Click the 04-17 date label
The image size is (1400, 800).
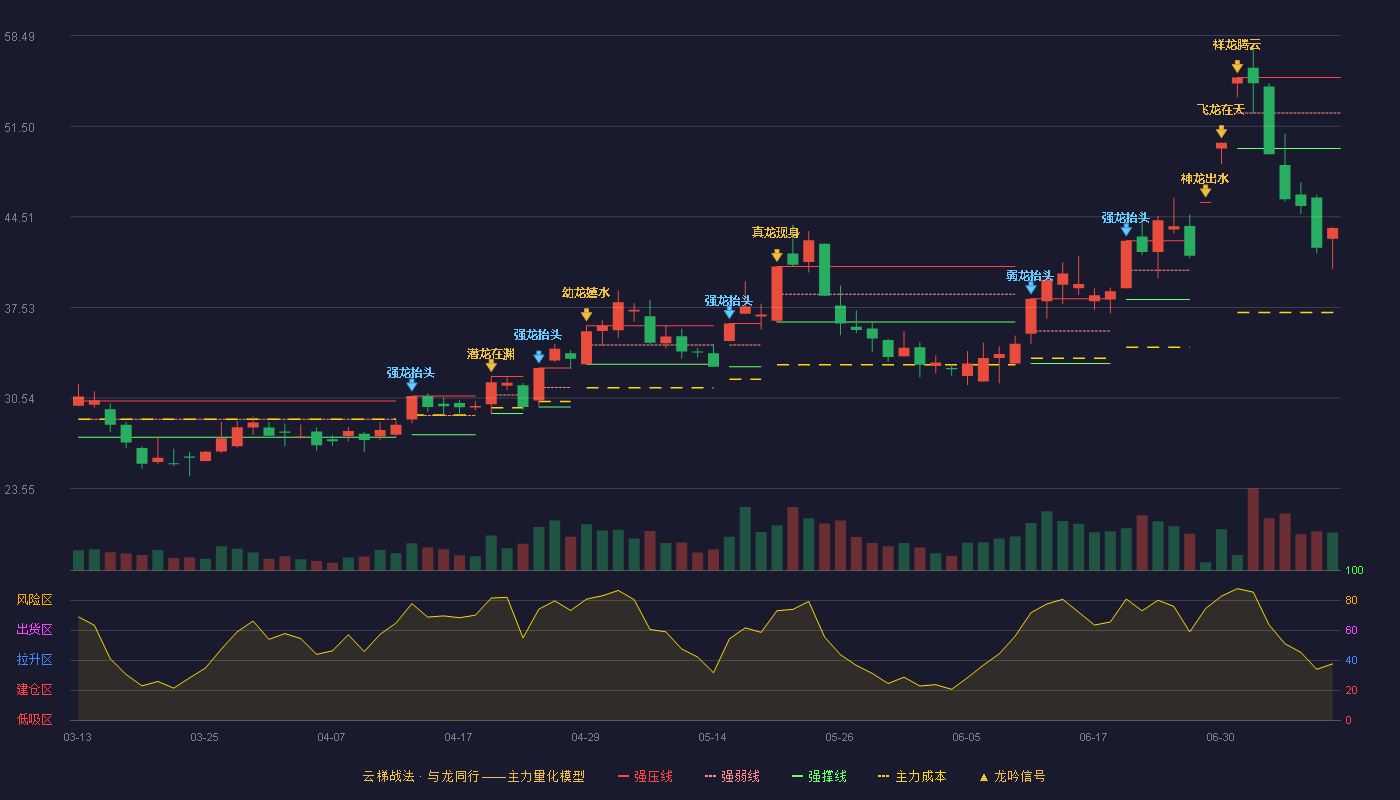coord(458,737)
